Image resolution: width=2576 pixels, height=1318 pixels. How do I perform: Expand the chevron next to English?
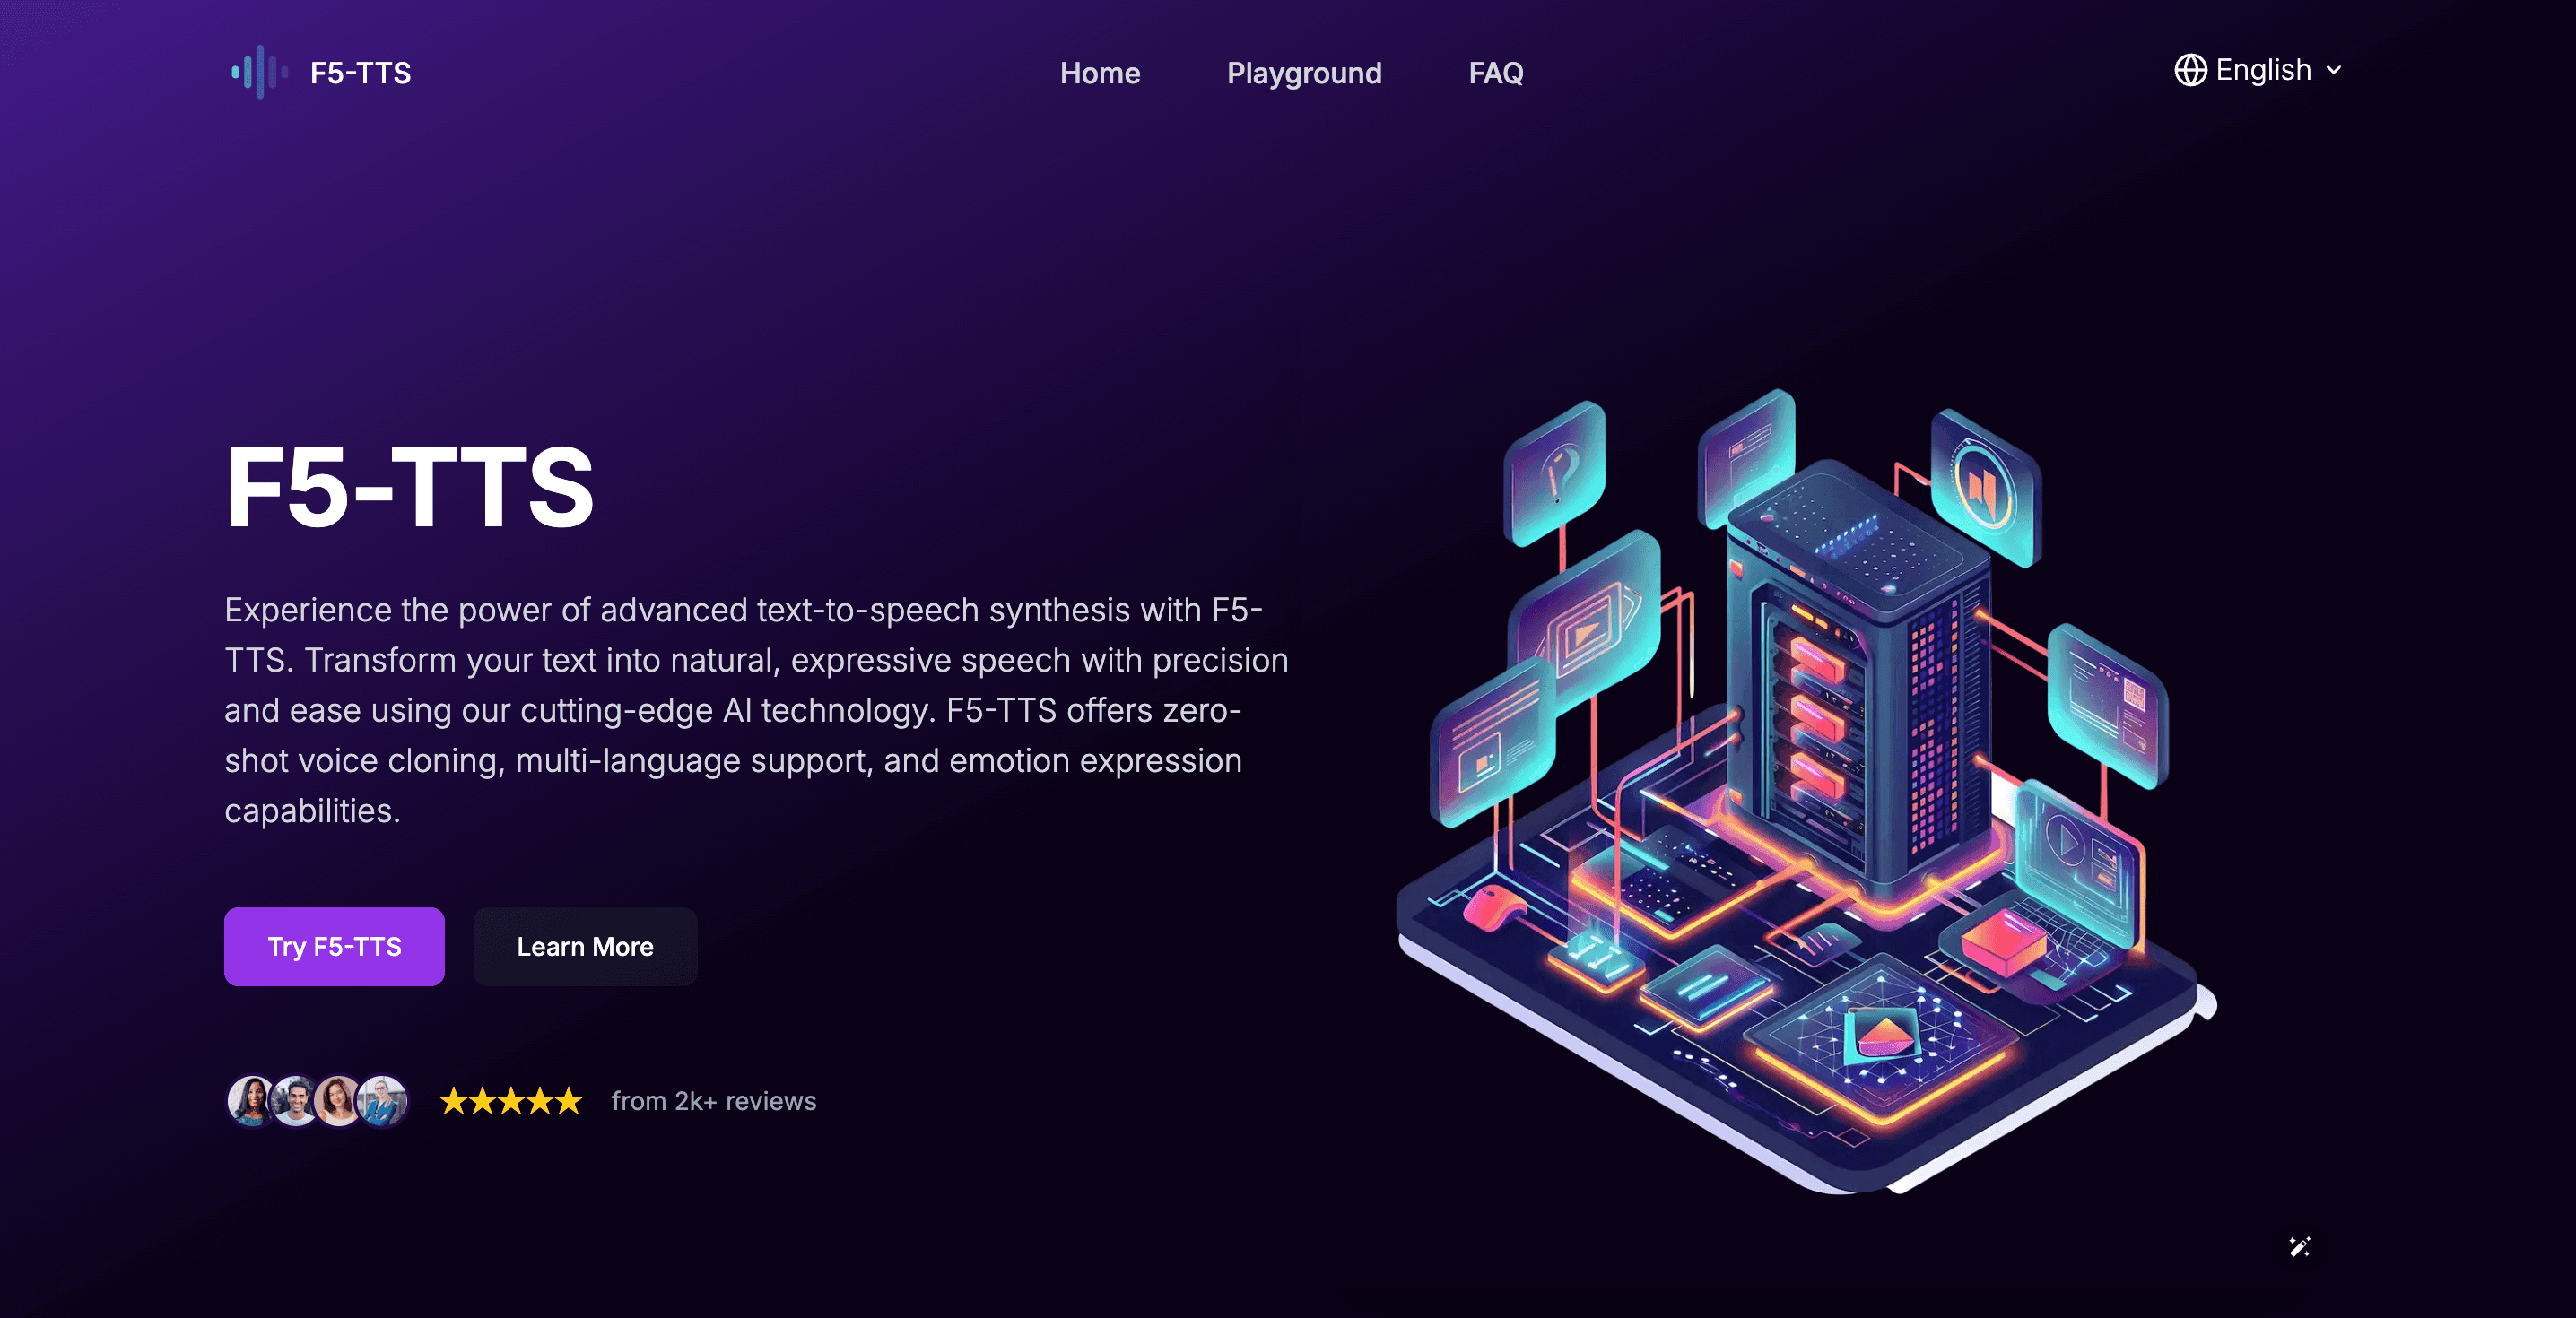(2334, 70)
